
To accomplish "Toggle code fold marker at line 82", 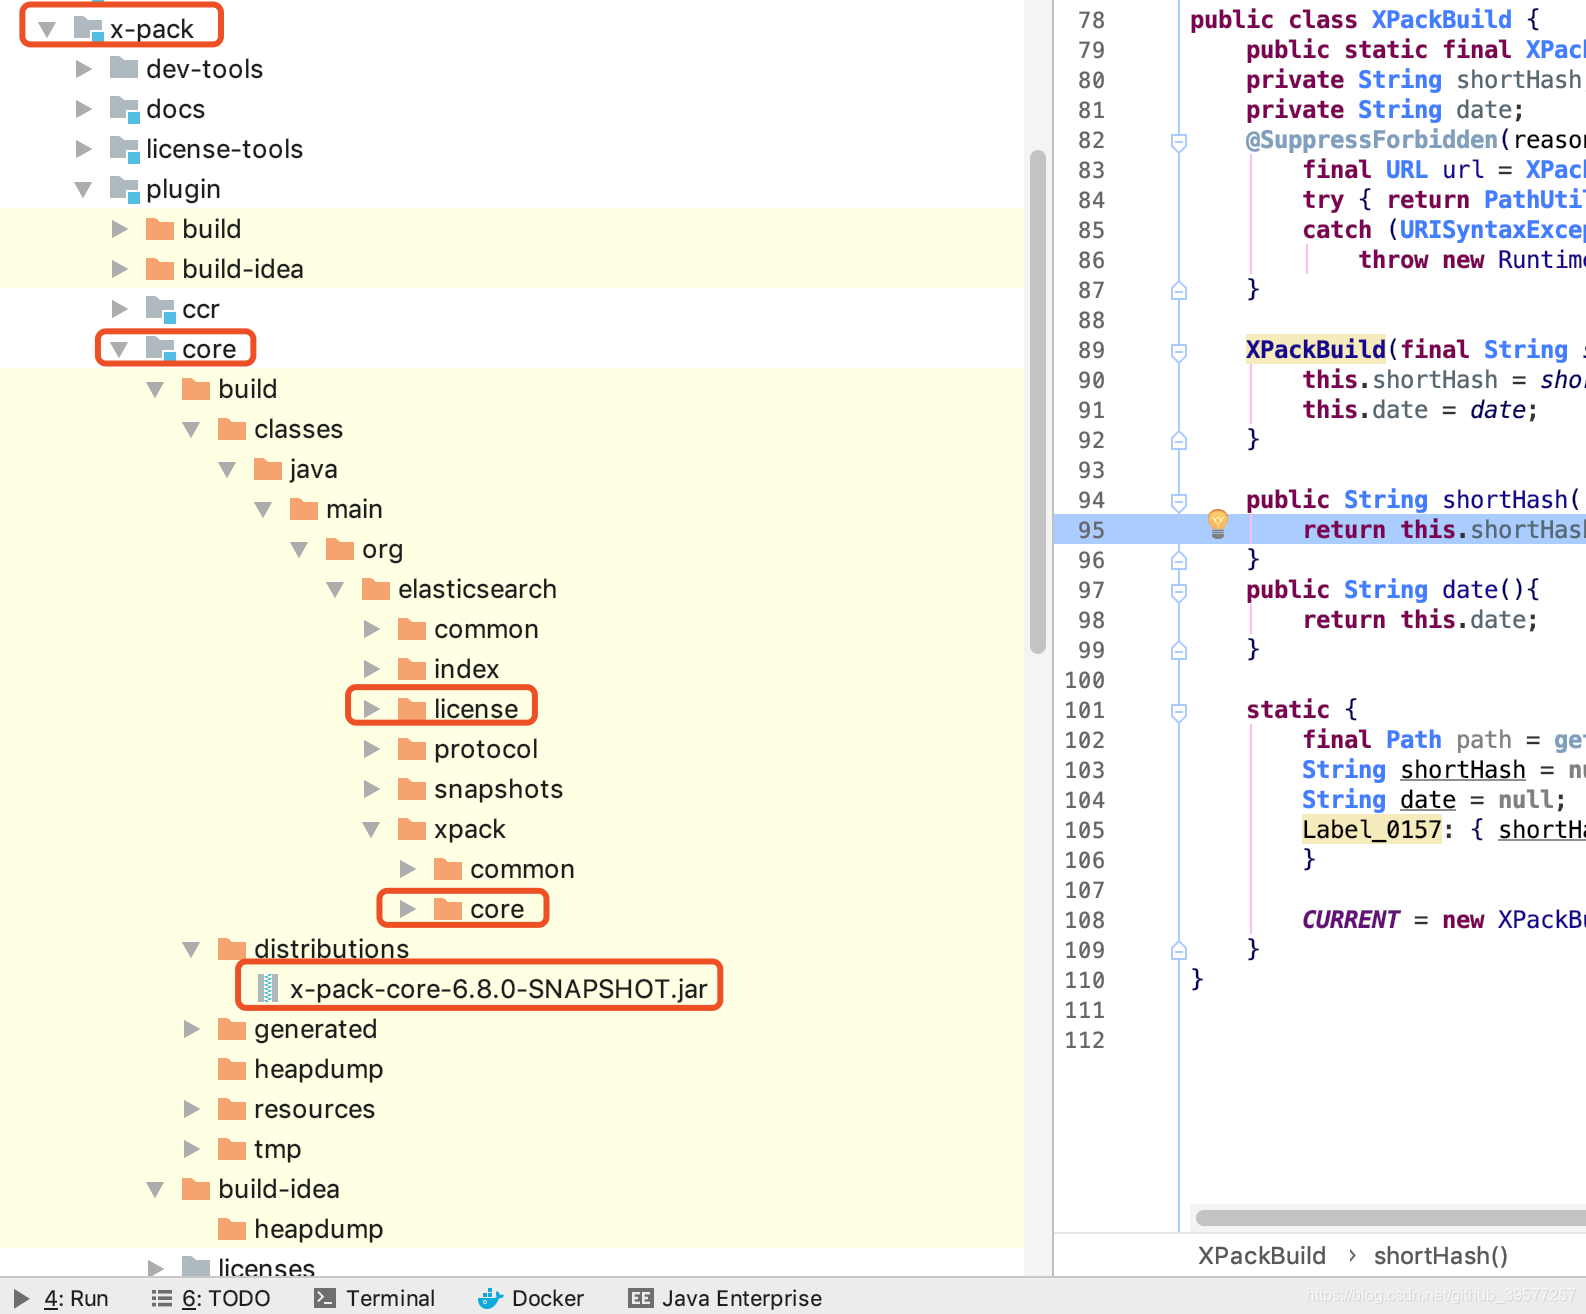I will (x=1179, y=141).
